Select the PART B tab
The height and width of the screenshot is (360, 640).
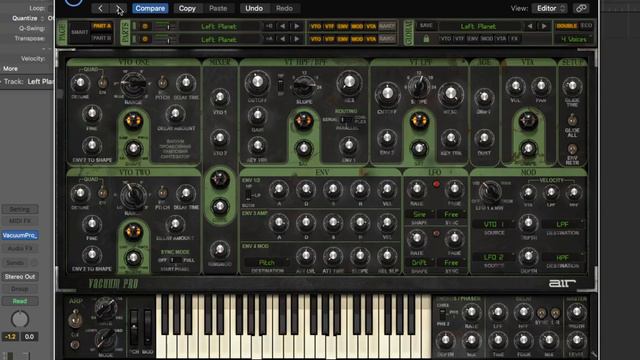coord(102,38)
